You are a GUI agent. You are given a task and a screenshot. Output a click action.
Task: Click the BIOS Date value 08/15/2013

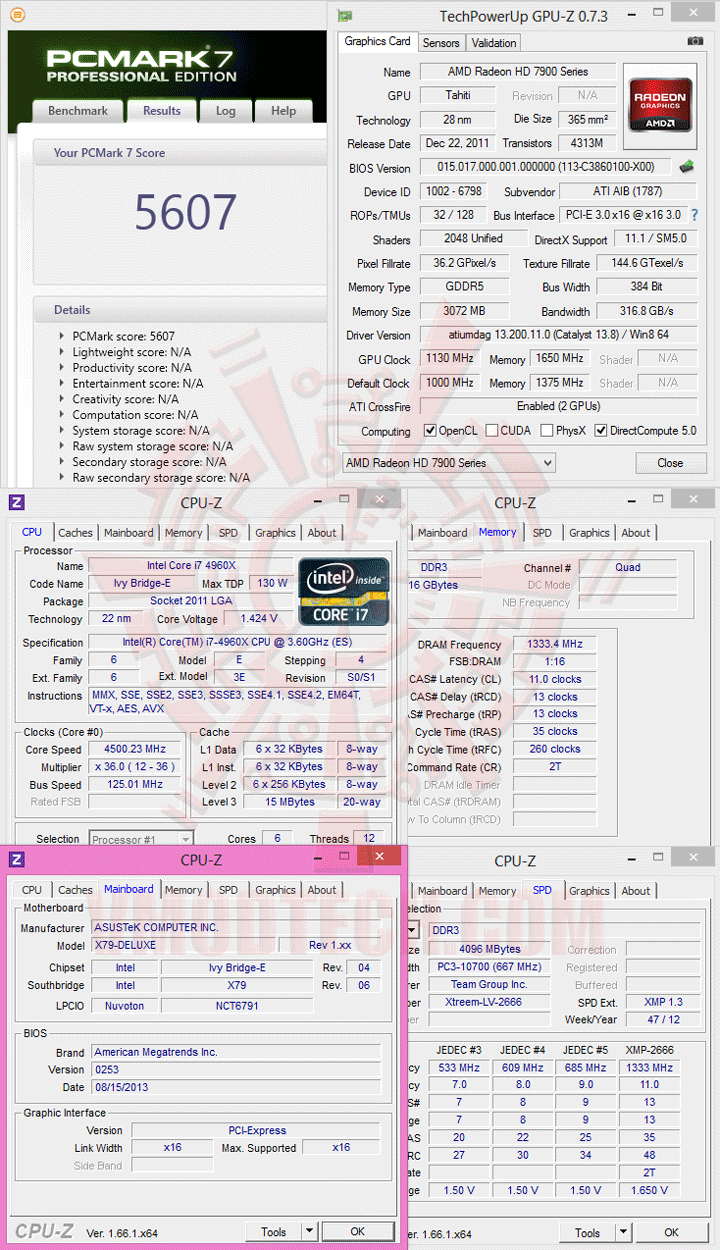[236, 1087]
